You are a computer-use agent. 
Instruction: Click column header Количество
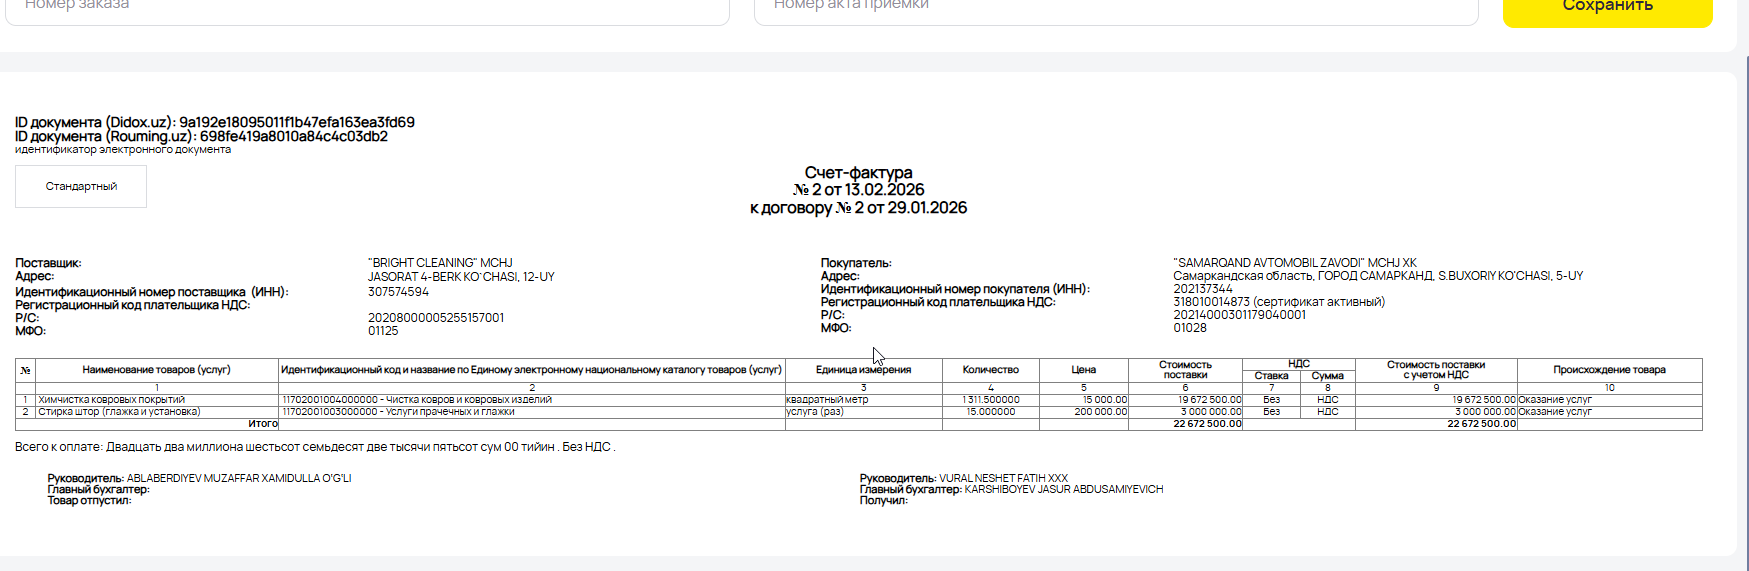pyautogui.click(x=990, y=370)
